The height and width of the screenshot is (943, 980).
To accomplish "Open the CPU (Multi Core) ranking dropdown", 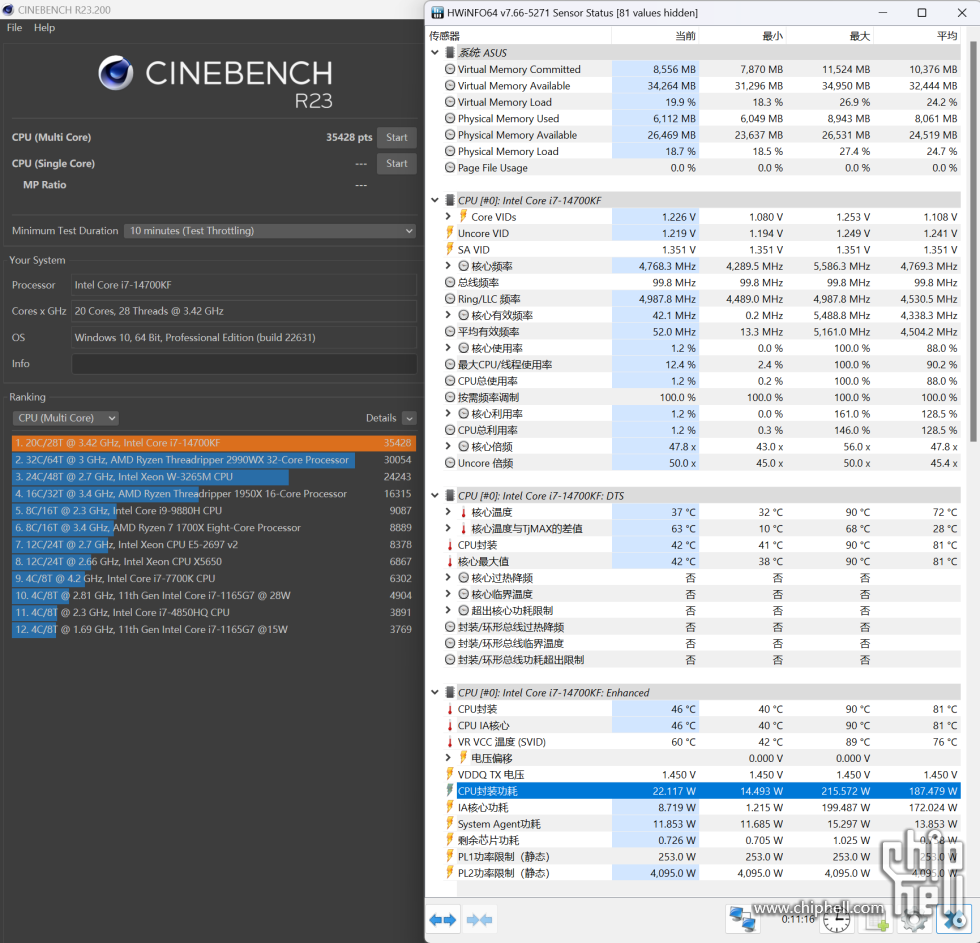I will pyautogui.click(x=65, y=418).
